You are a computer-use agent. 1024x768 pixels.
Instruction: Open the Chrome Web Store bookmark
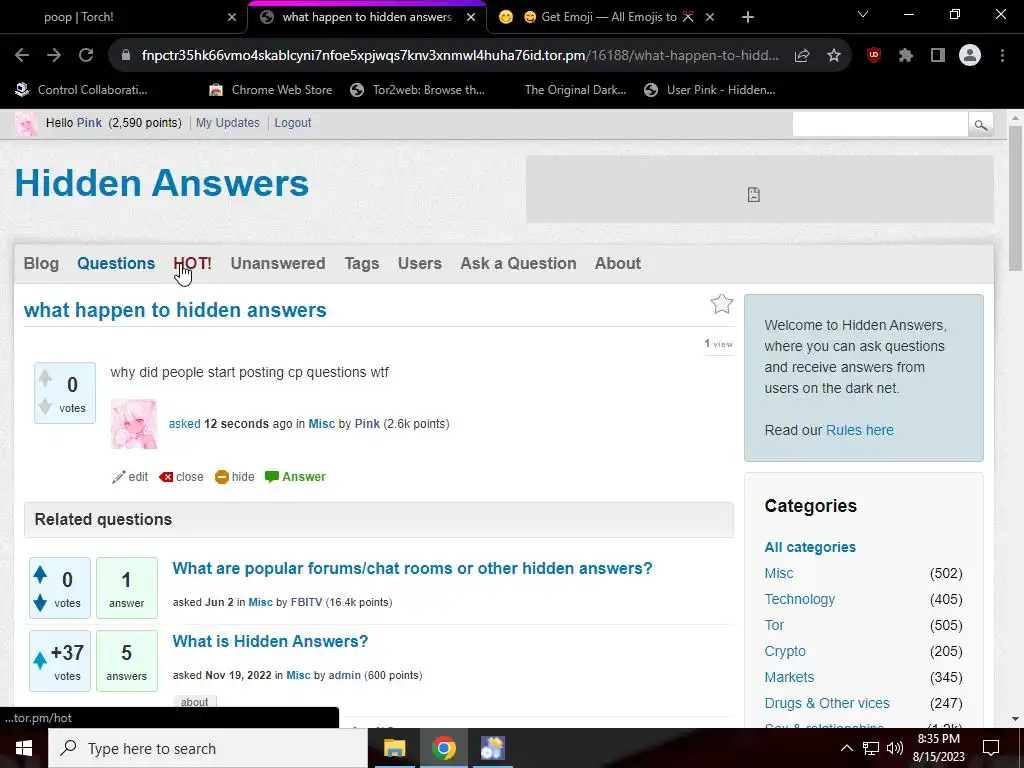(270, 90)
